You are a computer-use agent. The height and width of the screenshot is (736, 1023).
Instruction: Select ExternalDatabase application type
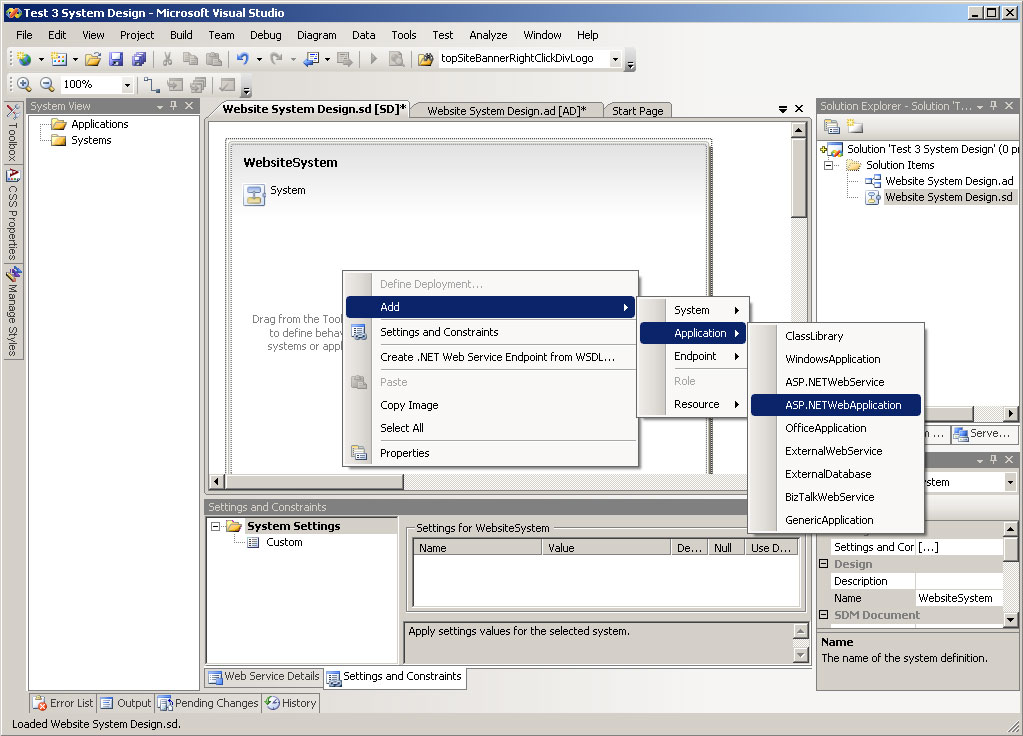coord(836,474)
